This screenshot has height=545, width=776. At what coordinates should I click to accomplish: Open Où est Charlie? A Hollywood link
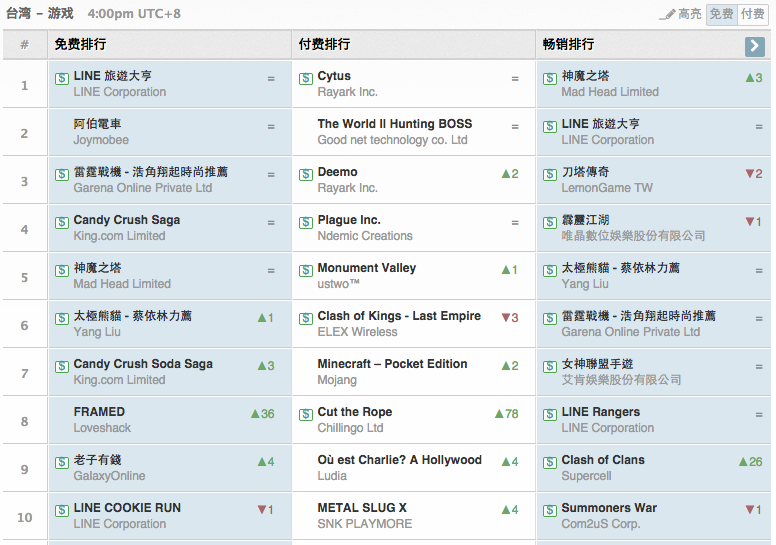click(400, 460)
